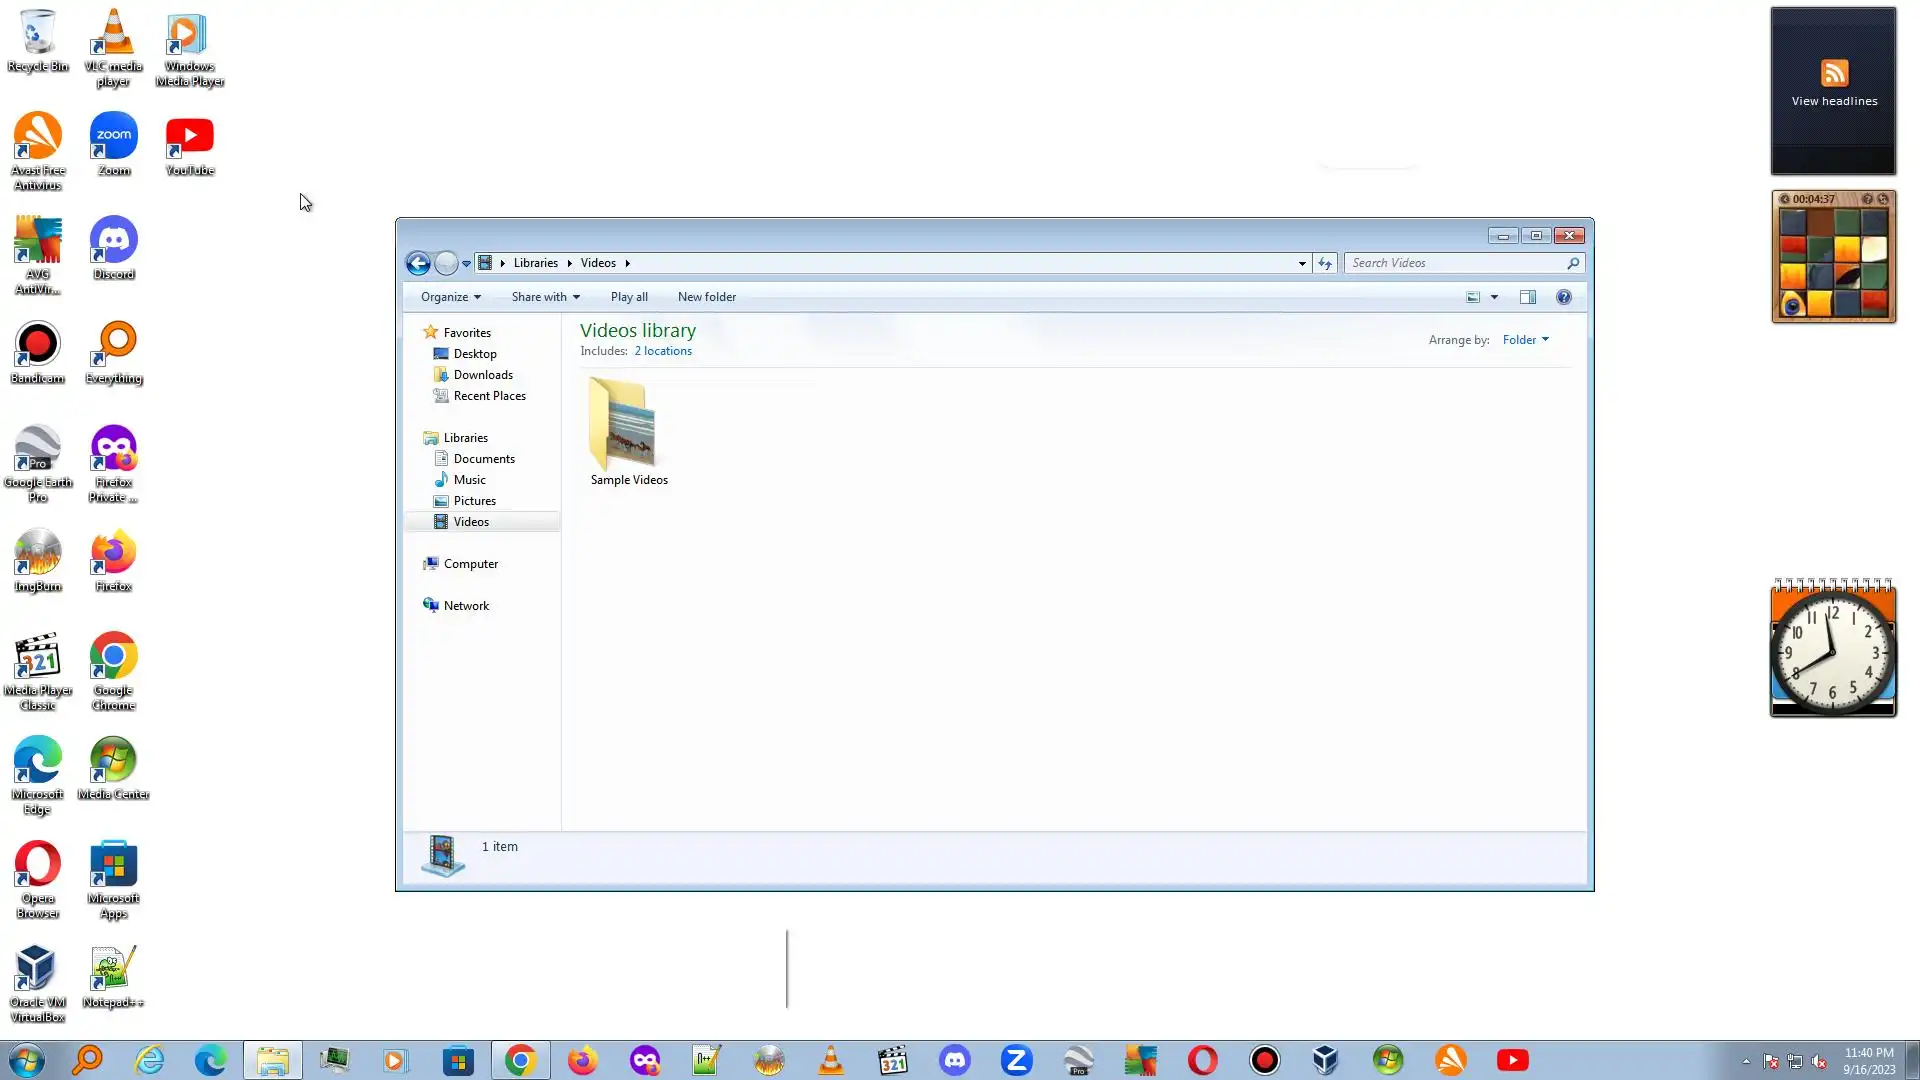The image size is (1920, 1080).
Task: Click View headlines on feed gadget
Action: click(1833, 101)
